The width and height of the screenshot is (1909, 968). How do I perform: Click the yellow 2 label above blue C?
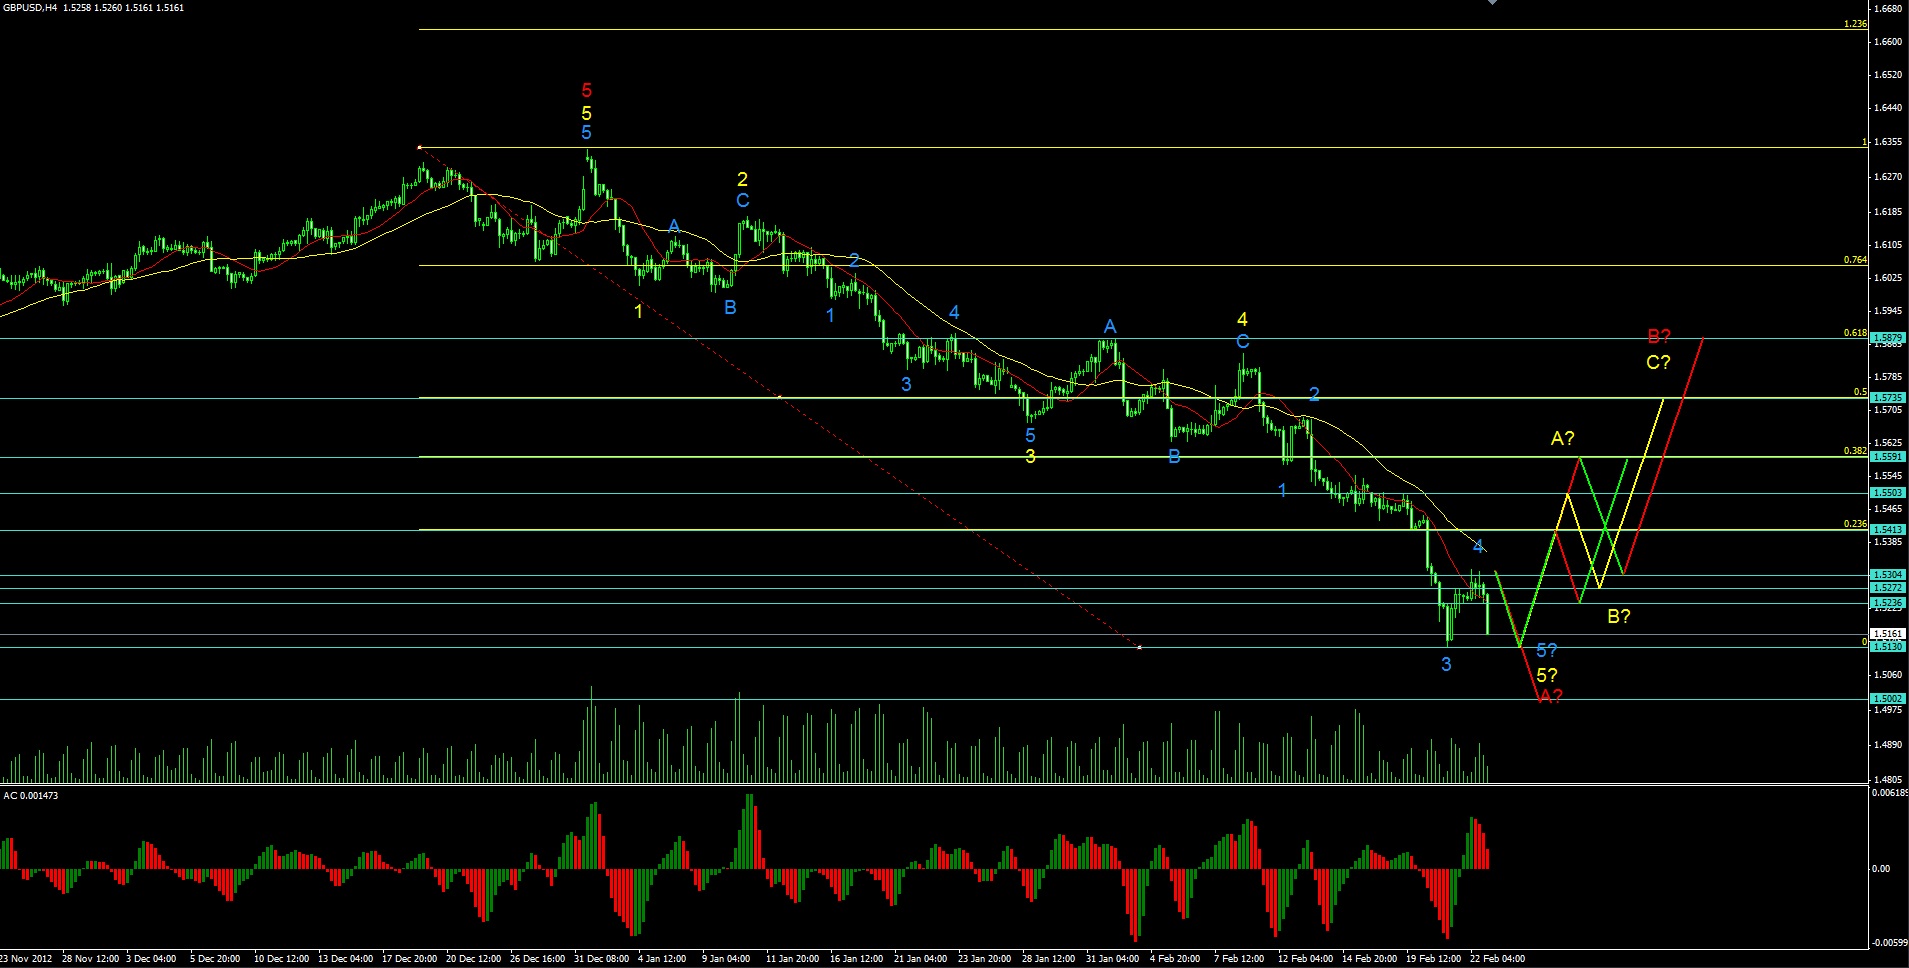point(742,179)
